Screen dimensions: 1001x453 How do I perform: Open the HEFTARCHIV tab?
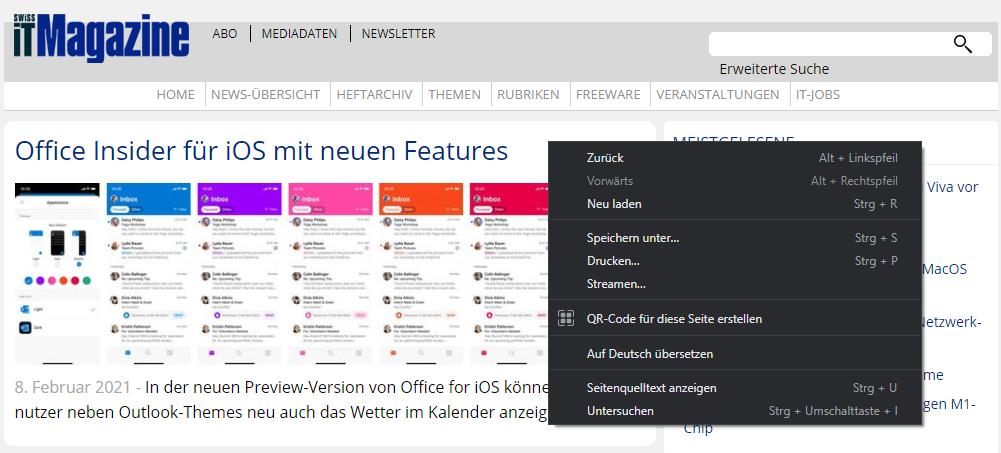point(374,94)
